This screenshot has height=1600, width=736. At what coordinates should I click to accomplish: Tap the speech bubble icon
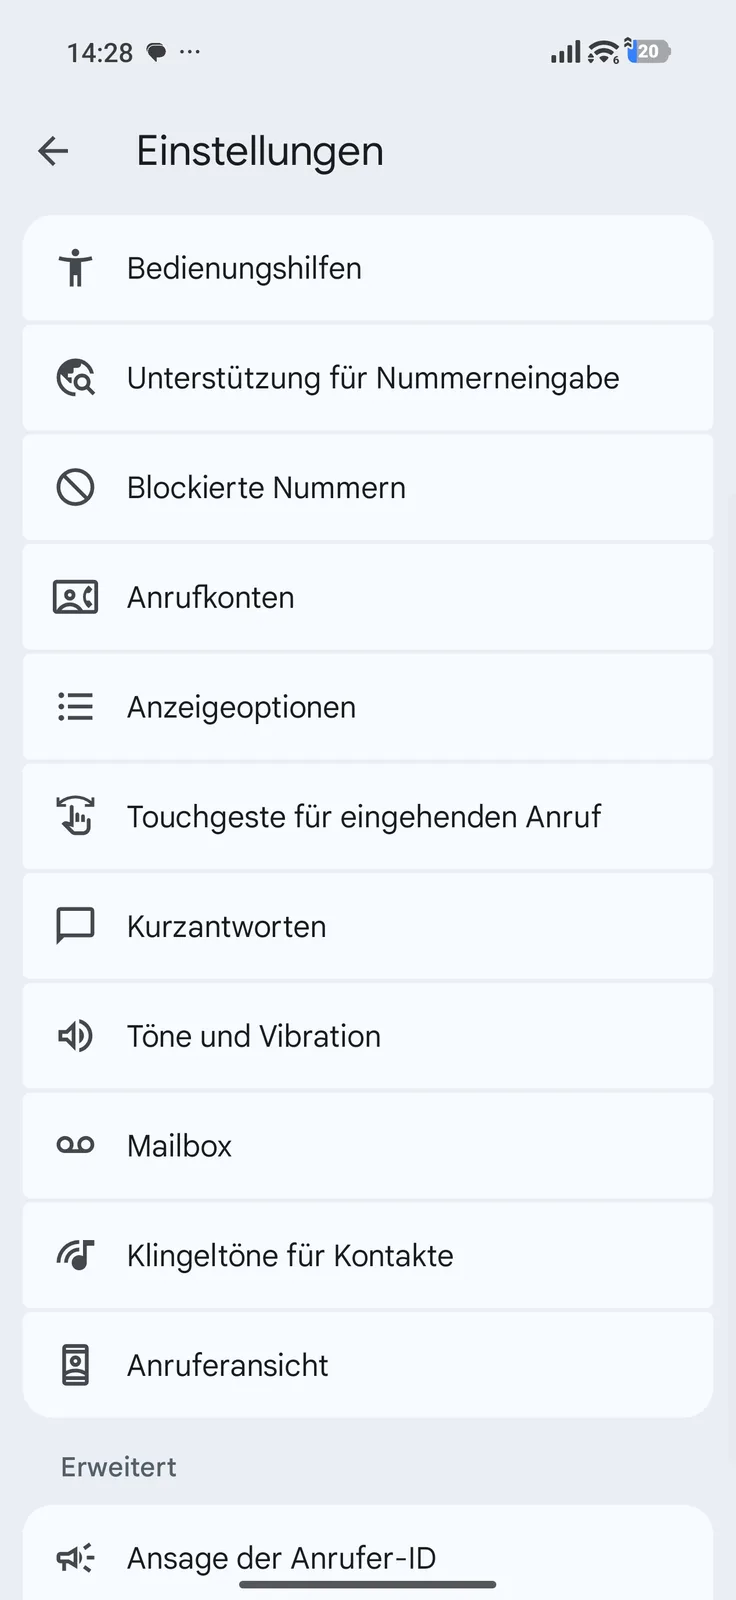(x=75, y=927)
